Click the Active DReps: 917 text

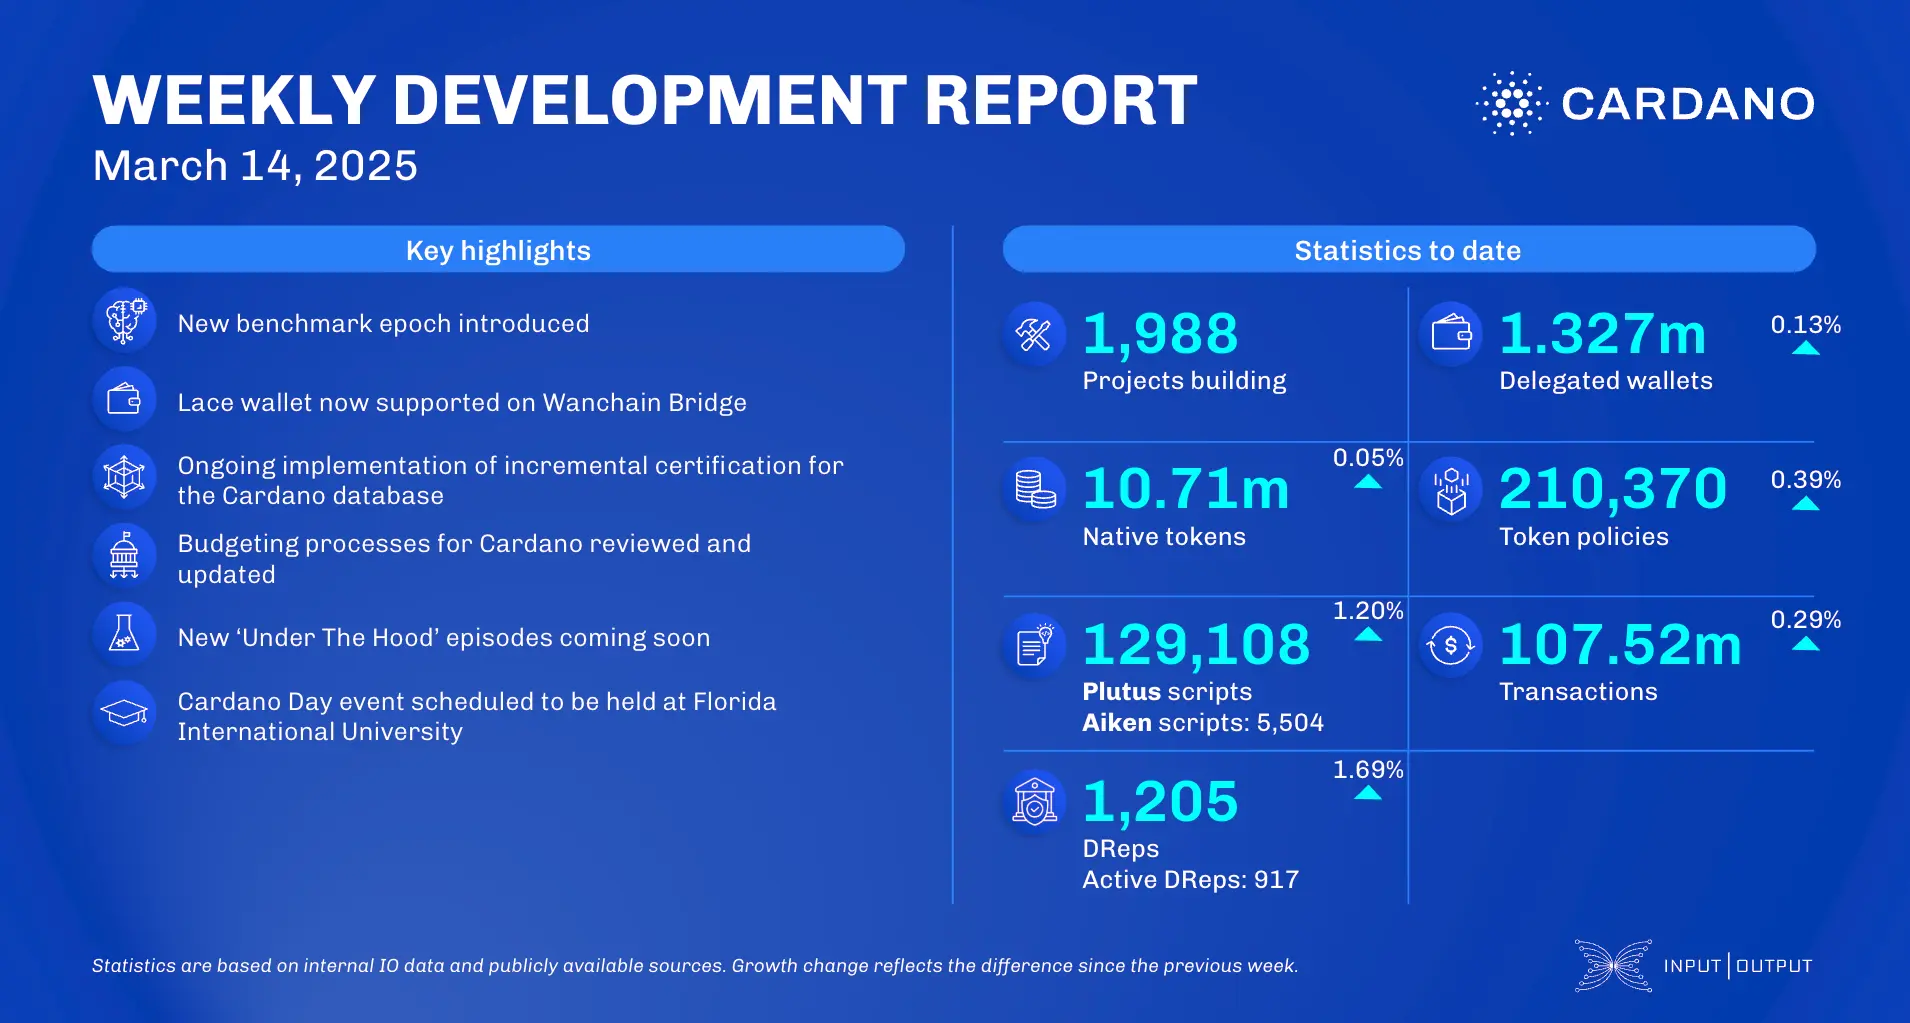click(x=1190, y=879)
